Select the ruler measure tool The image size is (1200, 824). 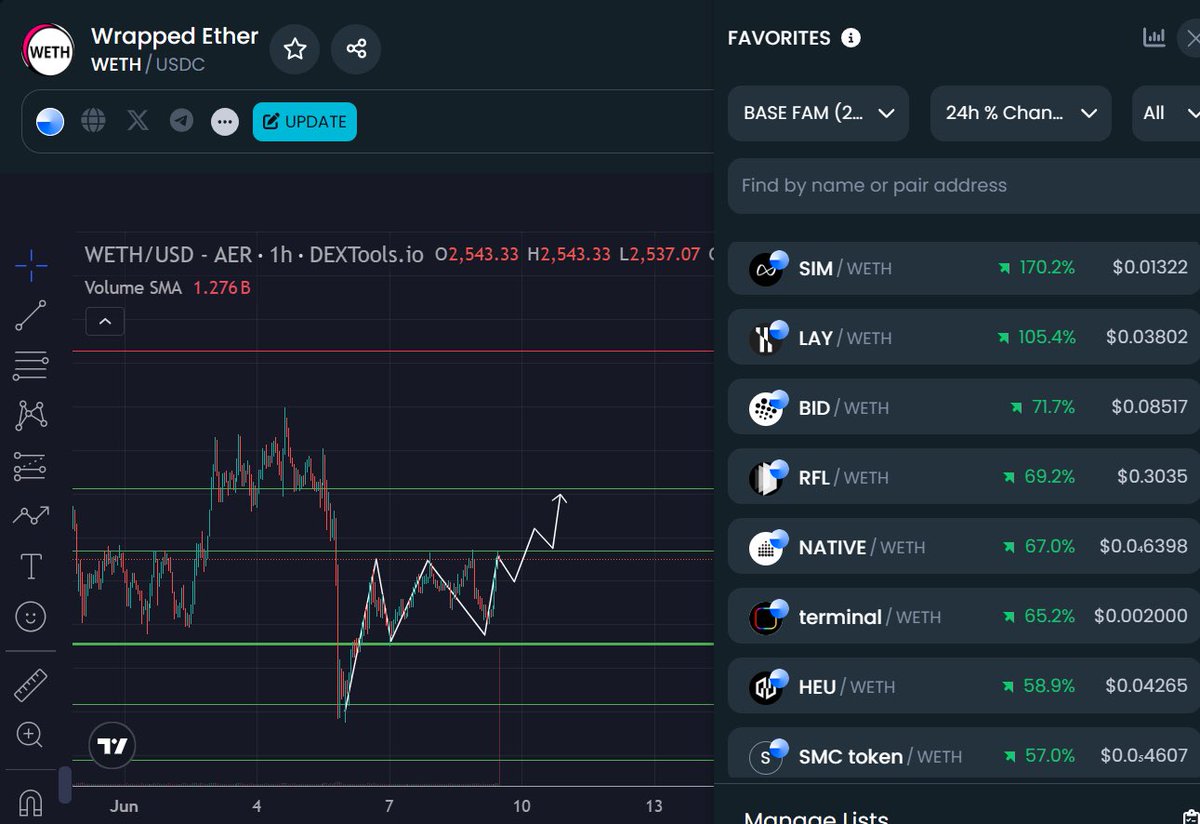click(31, 686)
